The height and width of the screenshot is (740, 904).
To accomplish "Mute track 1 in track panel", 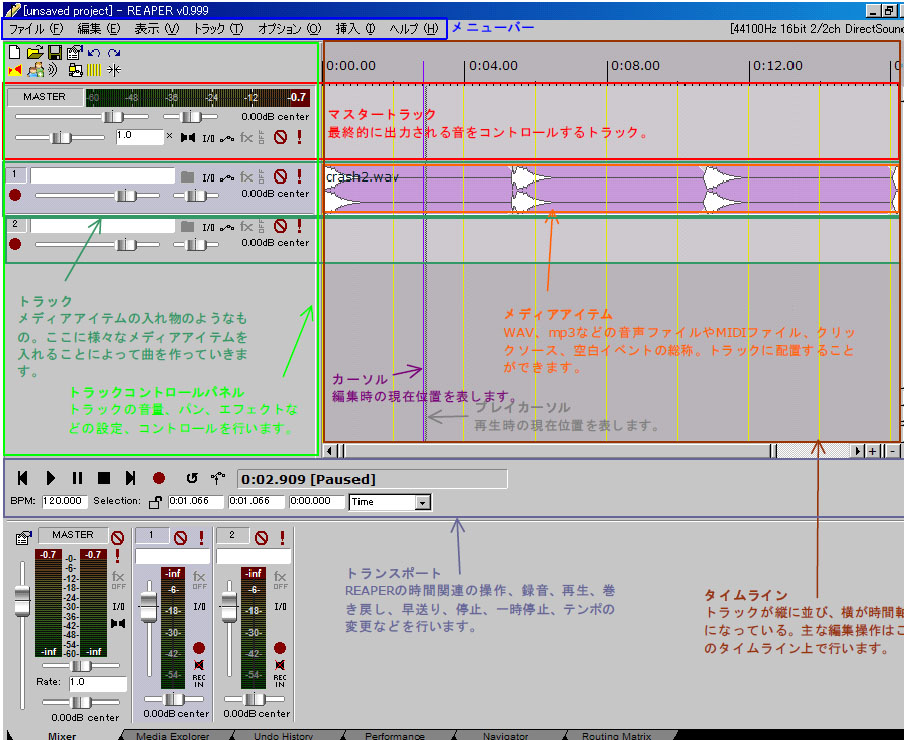I will point(280,176).
